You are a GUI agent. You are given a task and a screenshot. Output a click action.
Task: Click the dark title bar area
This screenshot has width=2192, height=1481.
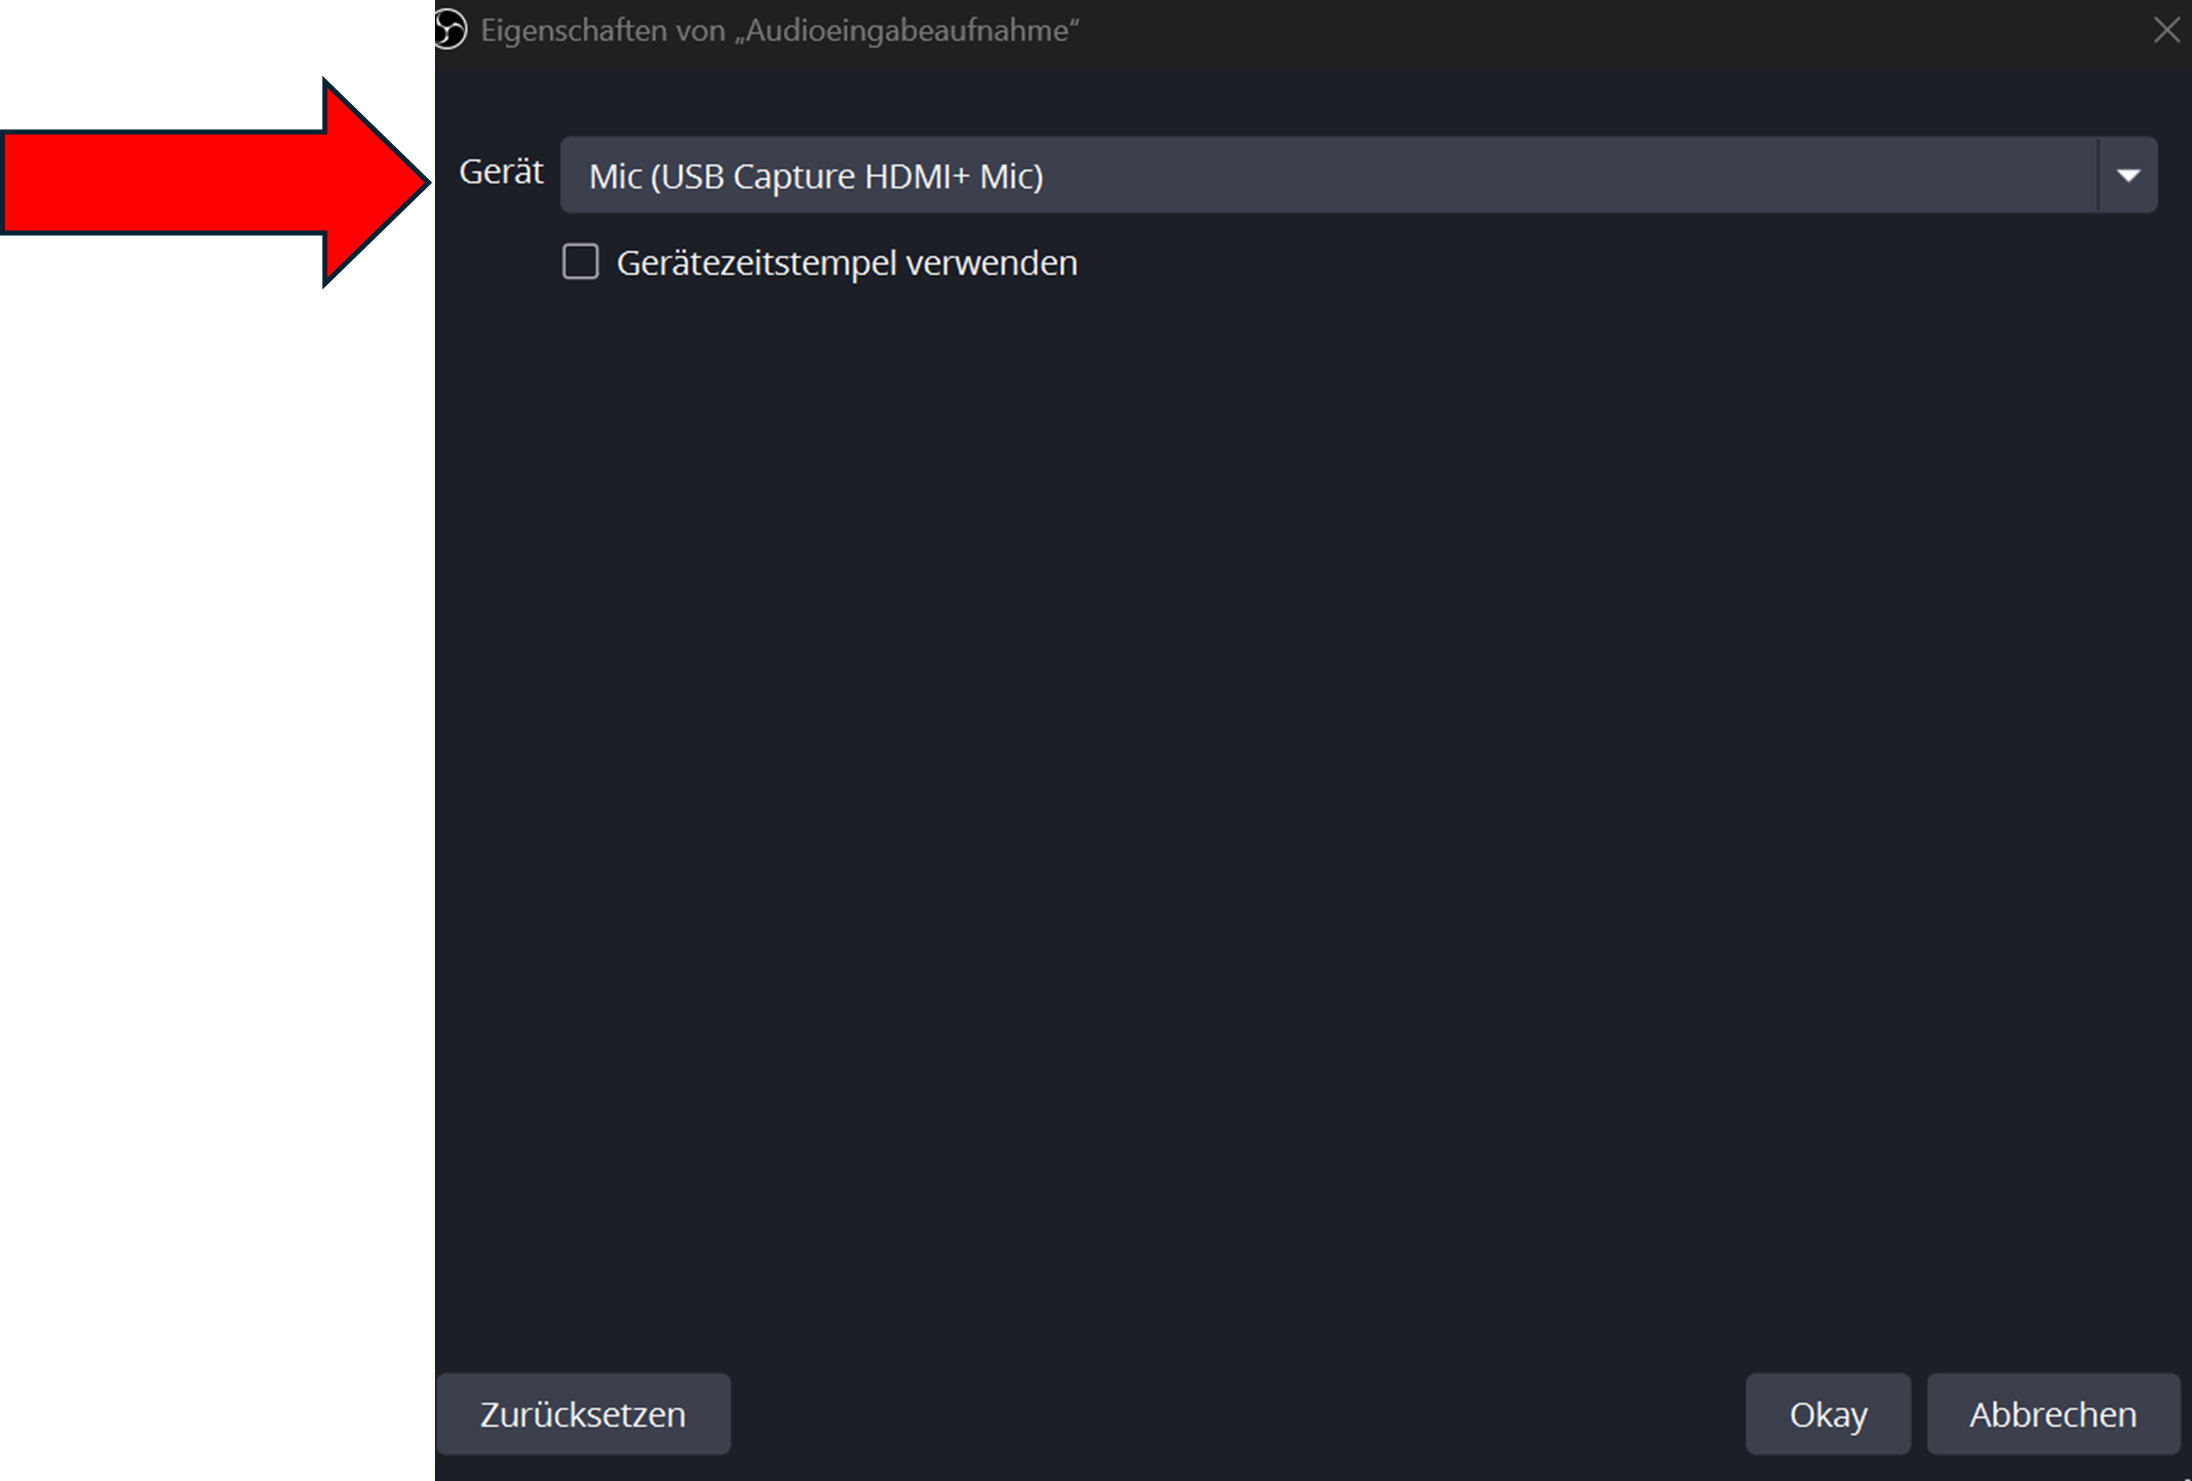[x=1600, y=32]
